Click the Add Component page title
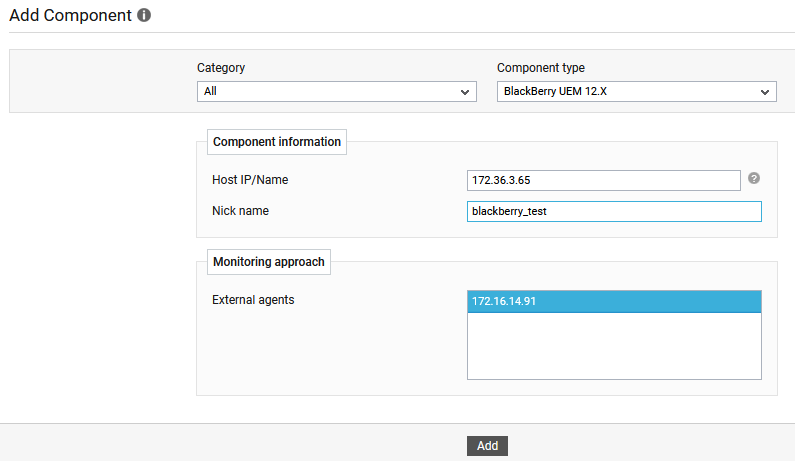The width and height of the screenshot is (795, 461). 70,15
